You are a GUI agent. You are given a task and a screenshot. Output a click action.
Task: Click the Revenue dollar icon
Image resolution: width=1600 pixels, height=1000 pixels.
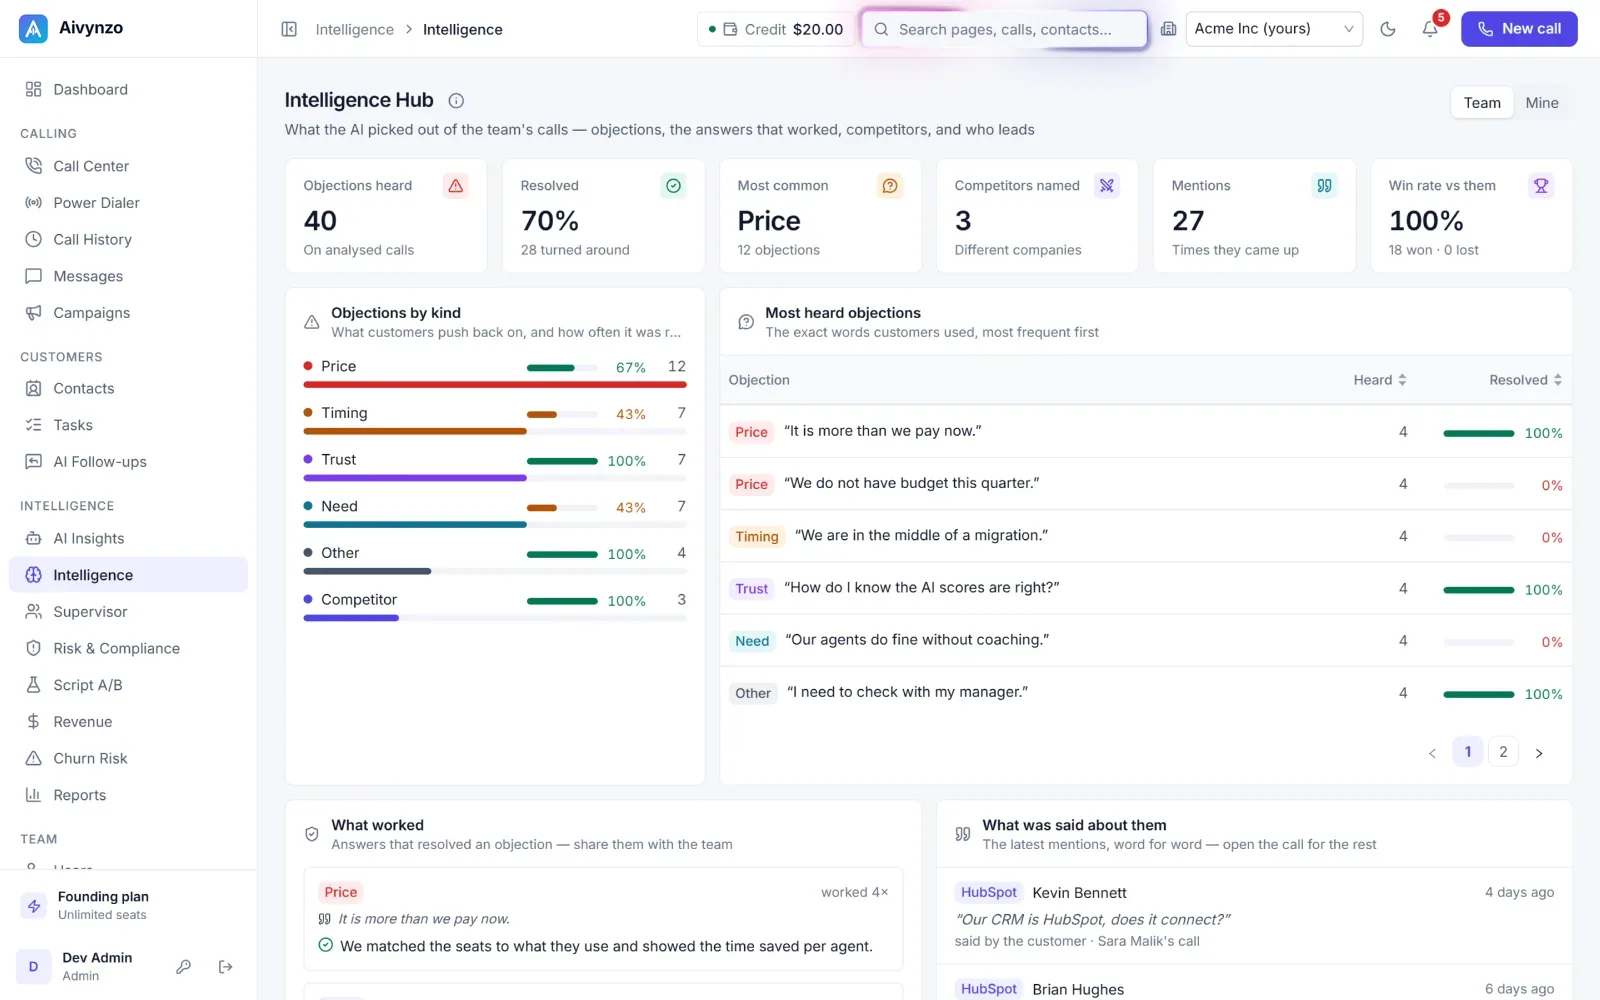pos(33,721)
